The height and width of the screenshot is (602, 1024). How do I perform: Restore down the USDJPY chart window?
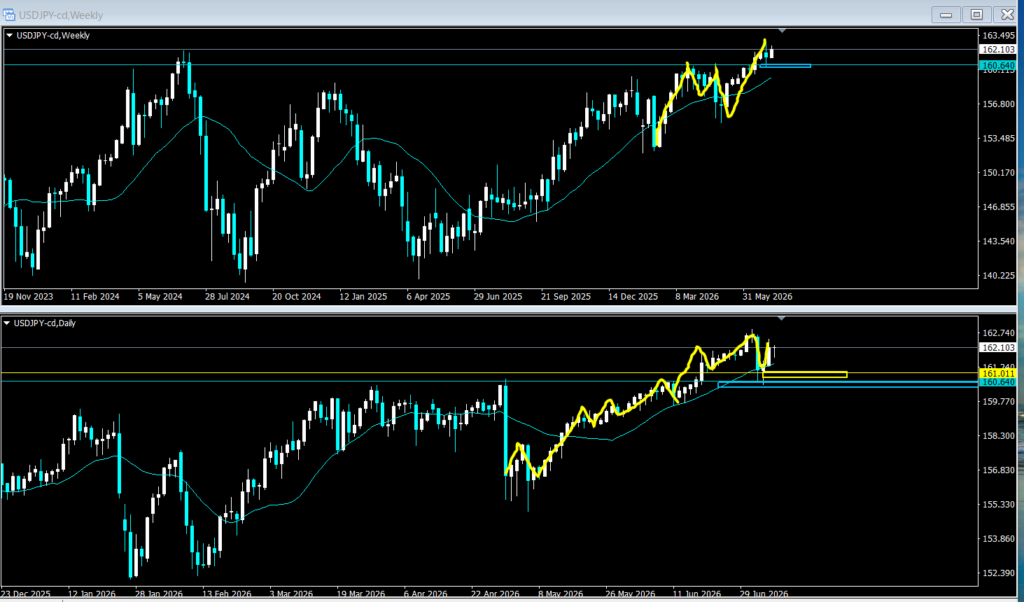point(976,14)
